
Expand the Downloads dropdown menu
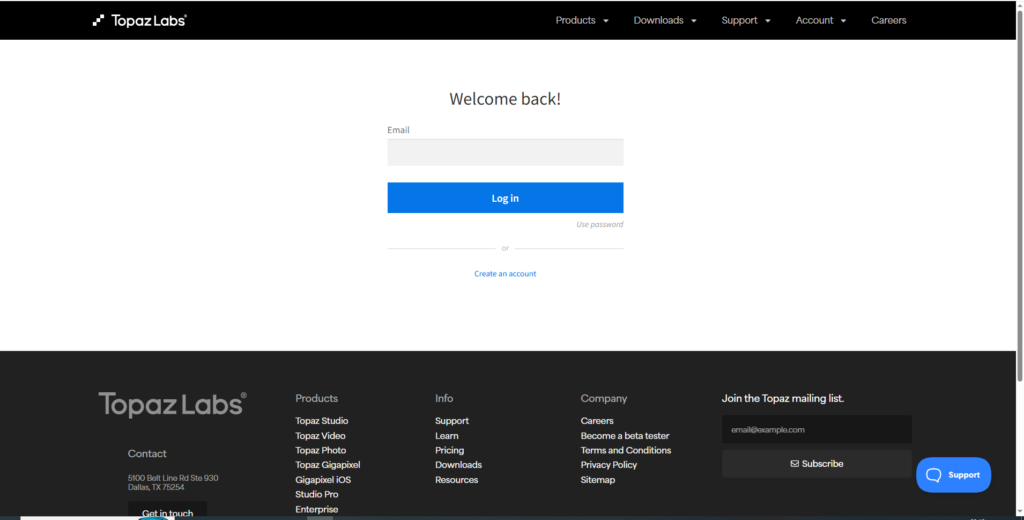tap(665, 20)
